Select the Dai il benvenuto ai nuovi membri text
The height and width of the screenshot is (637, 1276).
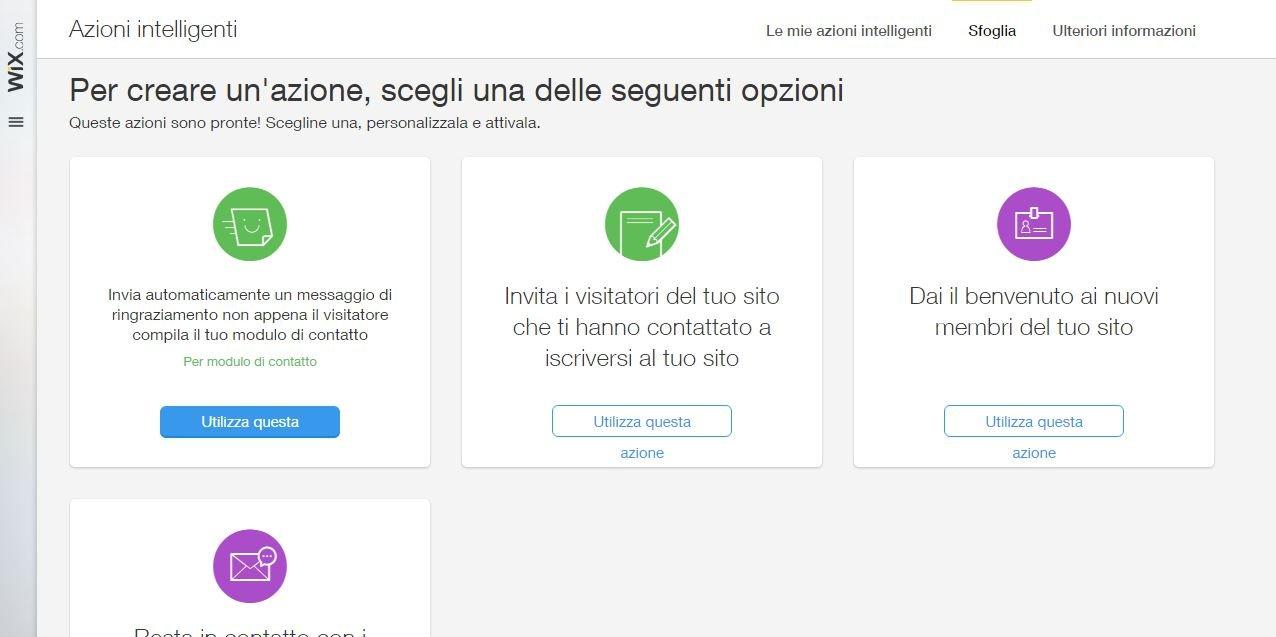1034,312
